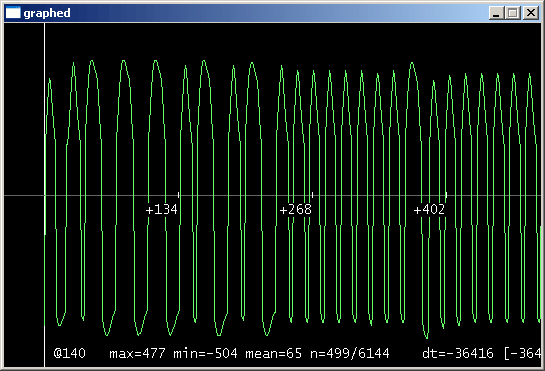Click the +268 axis tick label
Image resolution: width=545 pixels, height=371 pixels.
(x=296, y=210)
